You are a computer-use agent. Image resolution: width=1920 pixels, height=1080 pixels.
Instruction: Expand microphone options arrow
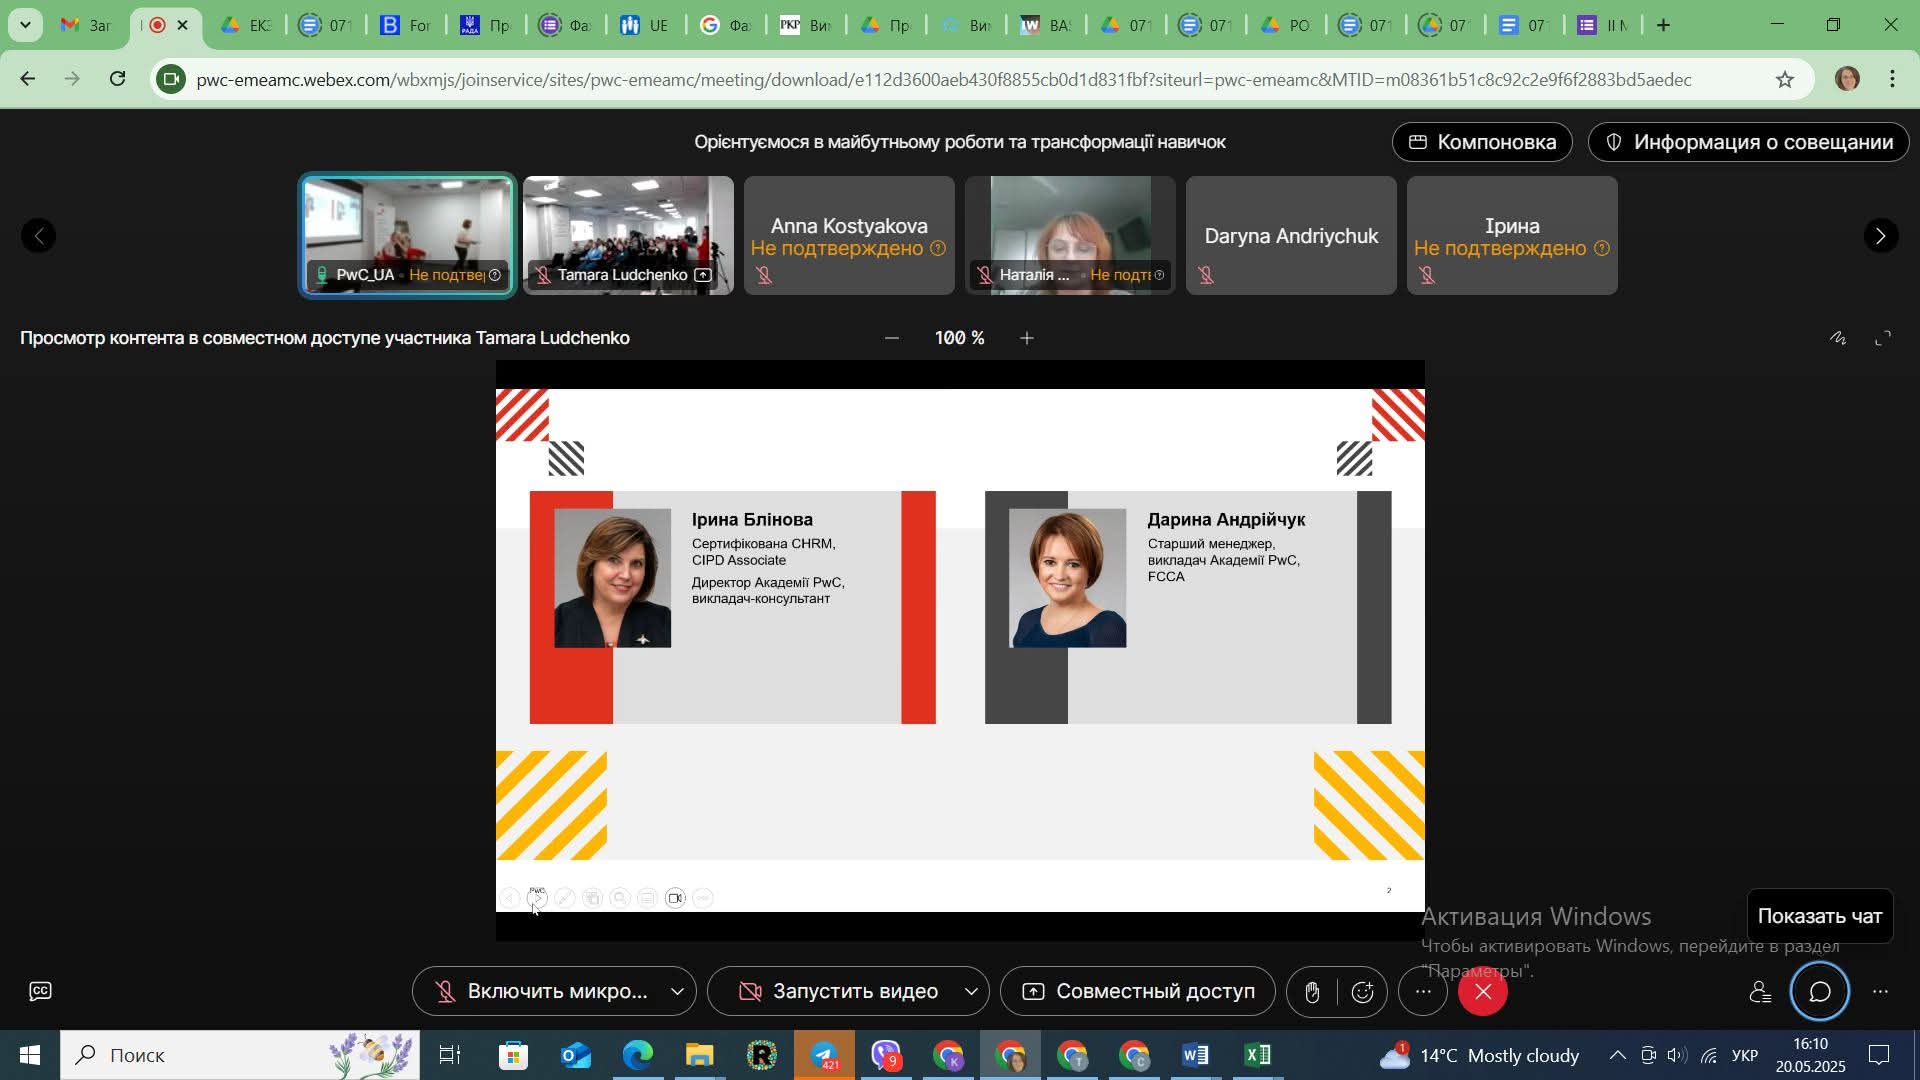click(x=677, y=992)
